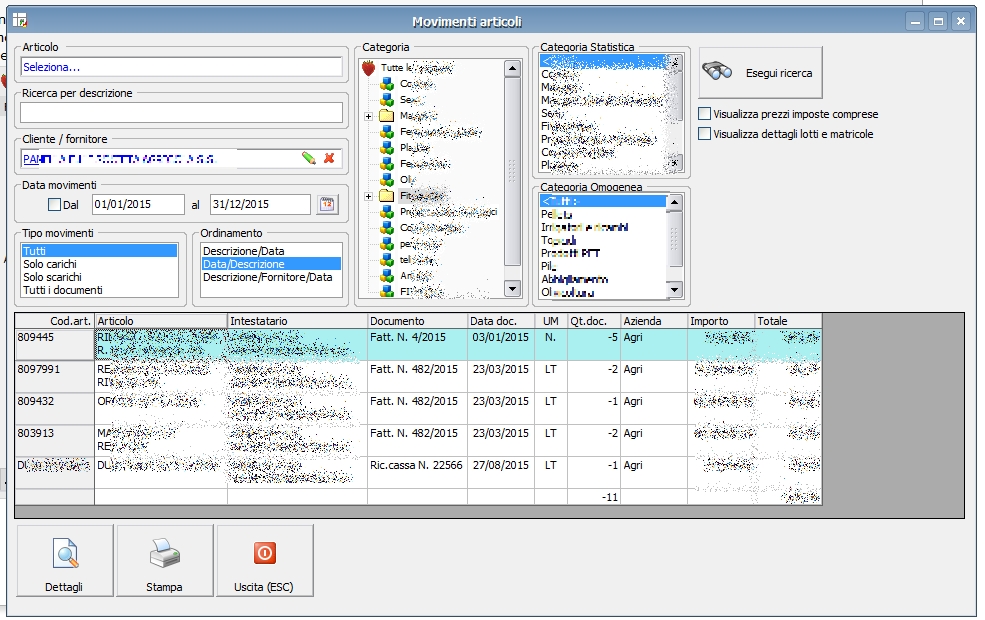Clear the customer with the red X icon
985x620 pixels.
pos(329,158)
